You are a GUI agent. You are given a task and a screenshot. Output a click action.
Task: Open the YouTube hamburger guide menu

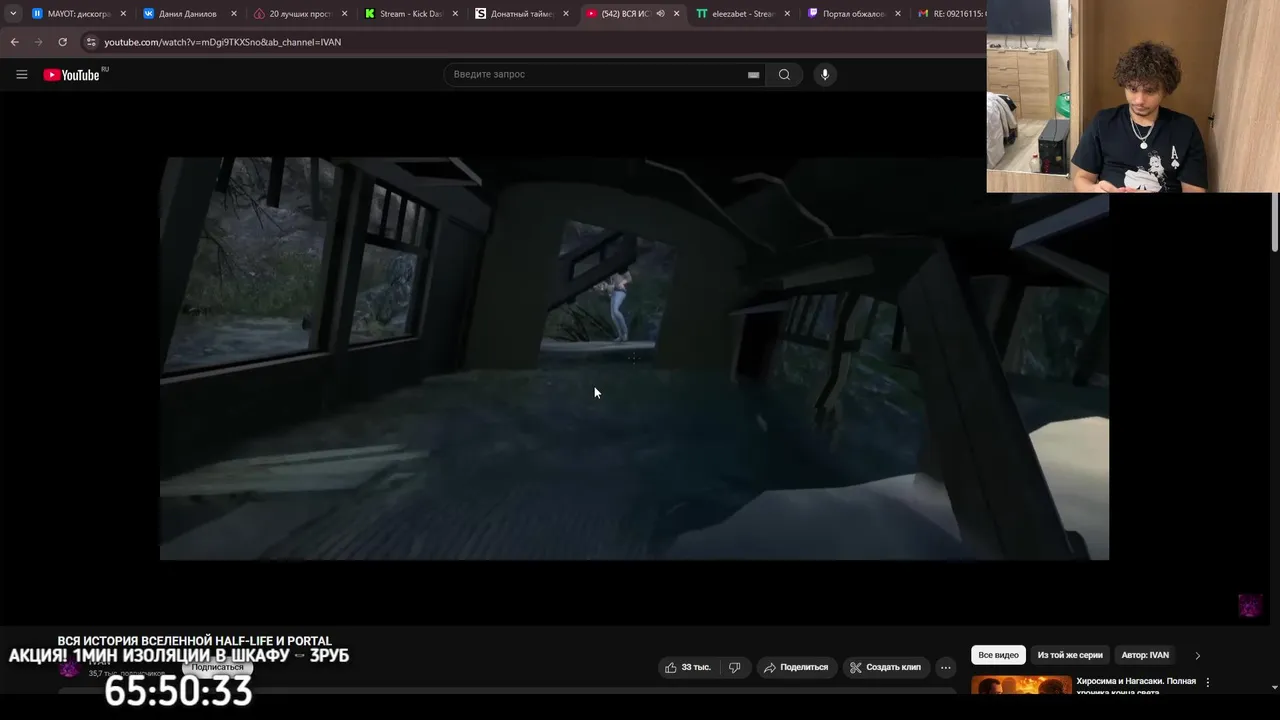(21, 75)
